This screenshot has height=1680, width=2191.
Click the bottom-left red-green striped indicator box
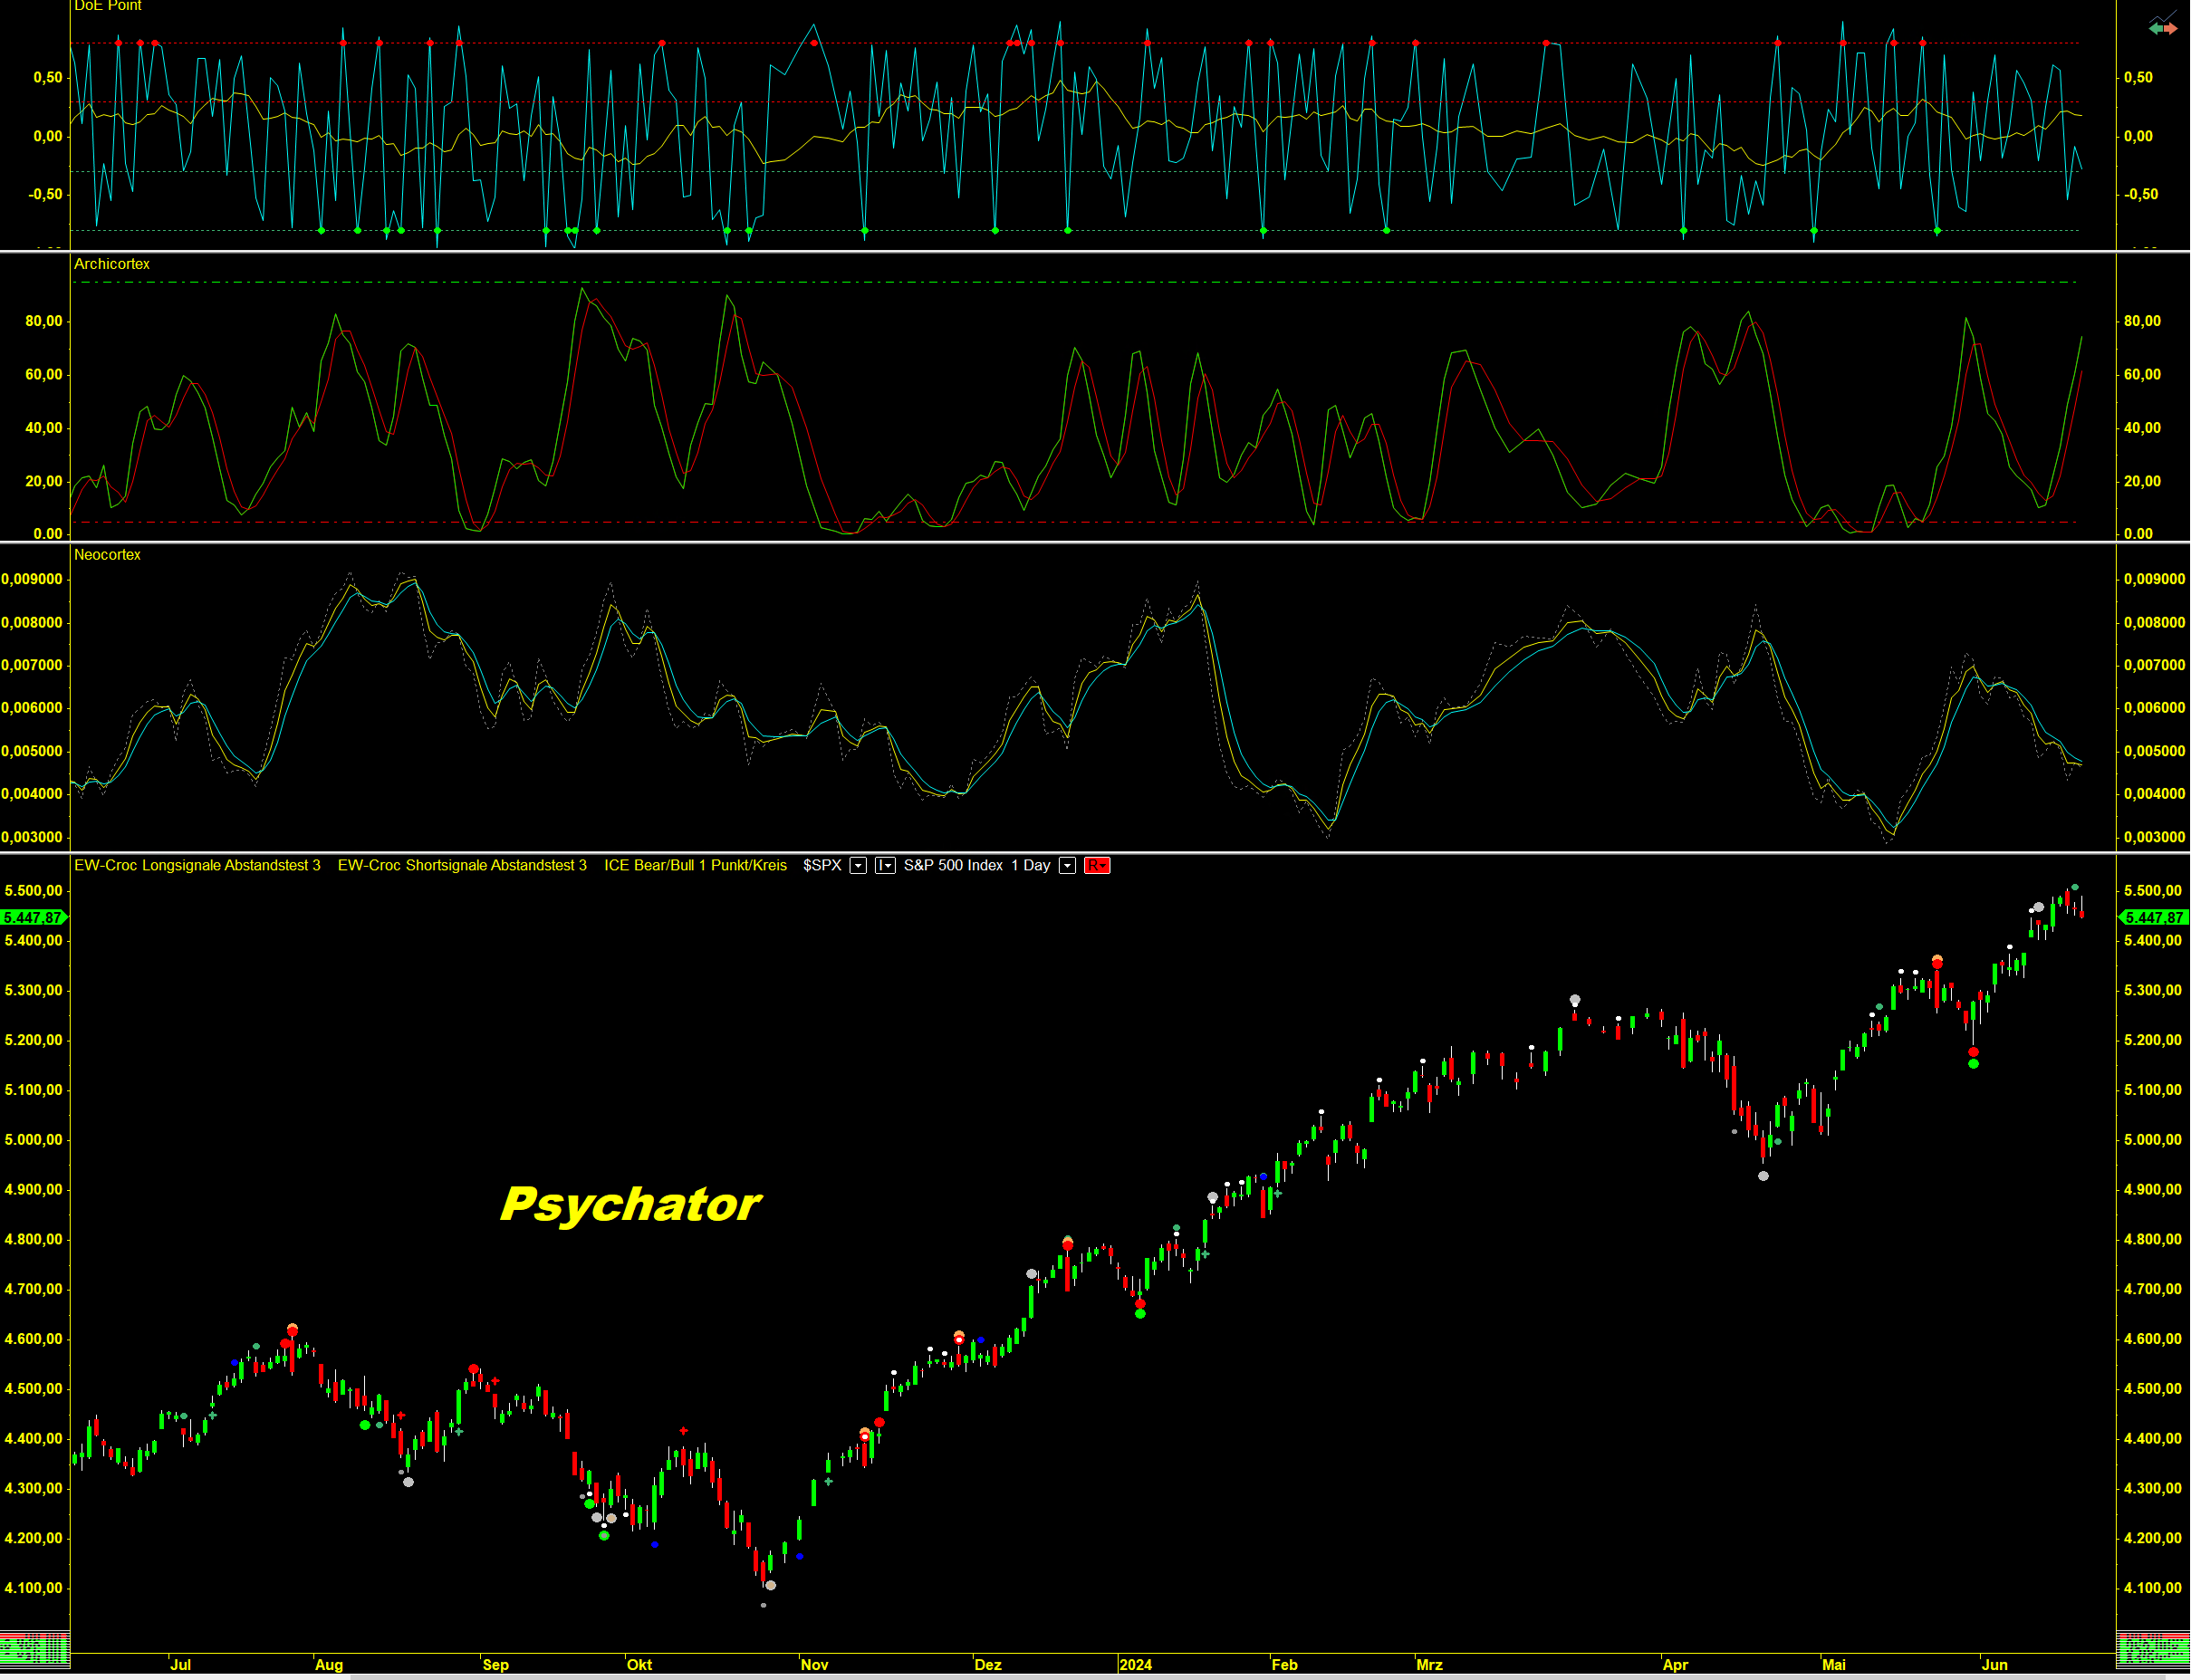coord(34,1648)
